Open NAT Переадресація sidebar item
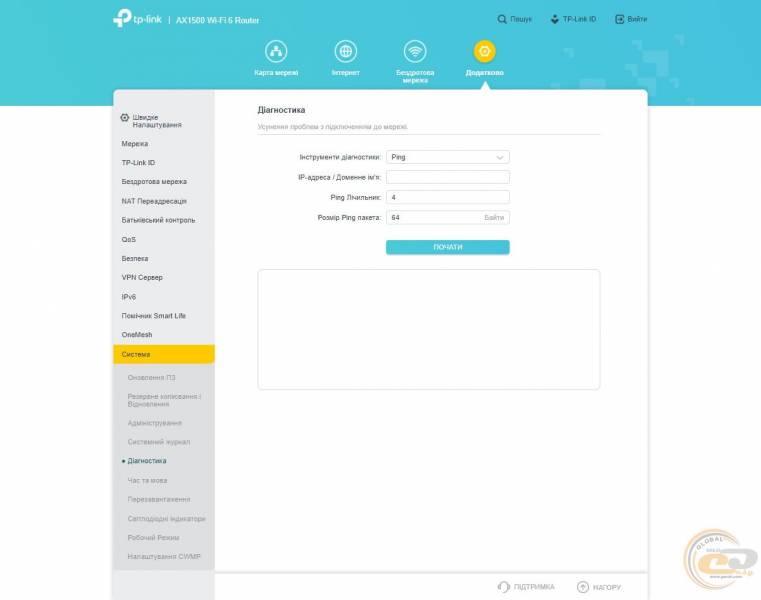Image resolution: width=761 pixels, height=600 pixels. 154,201
